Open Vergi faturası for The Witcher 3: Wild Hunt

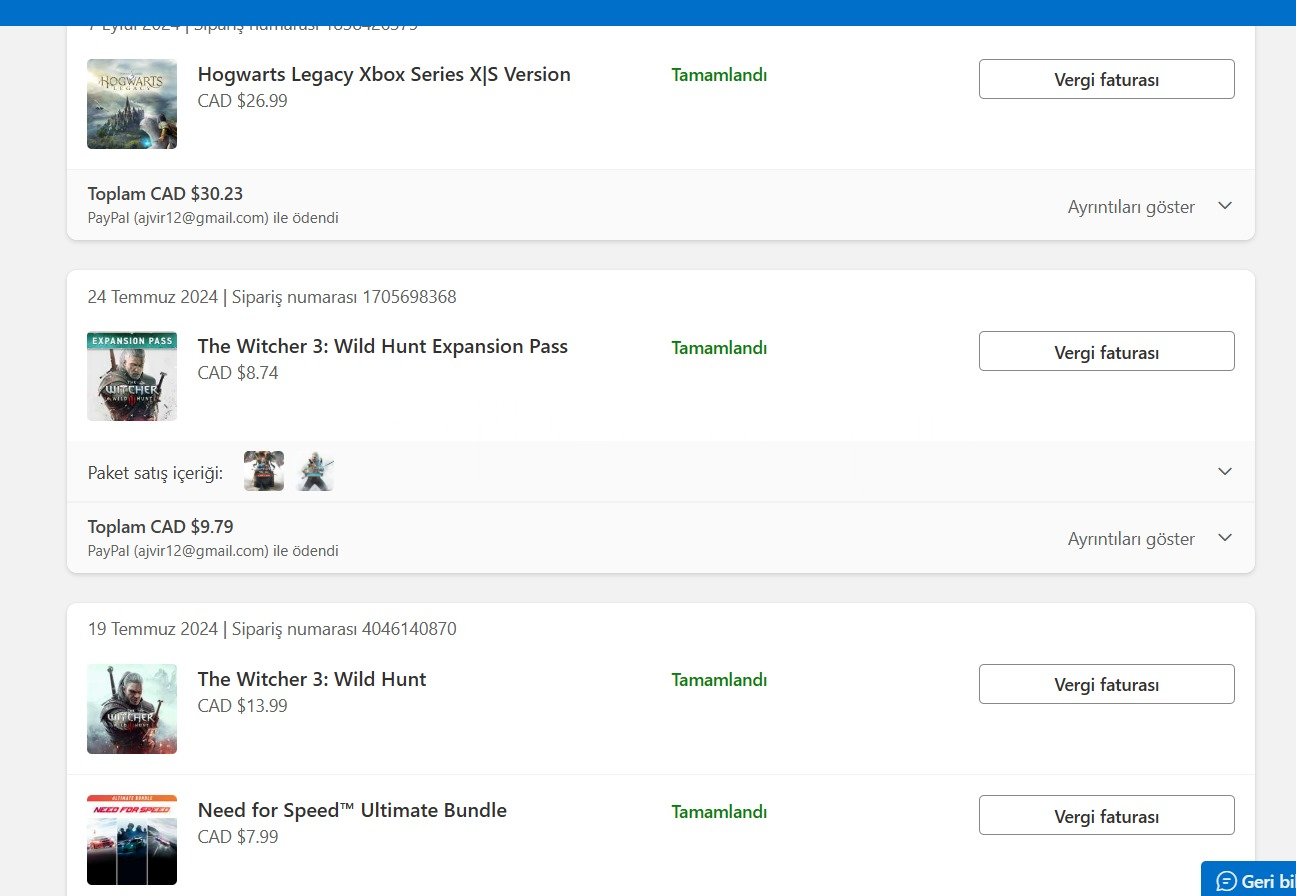(x=1106, y=684)
